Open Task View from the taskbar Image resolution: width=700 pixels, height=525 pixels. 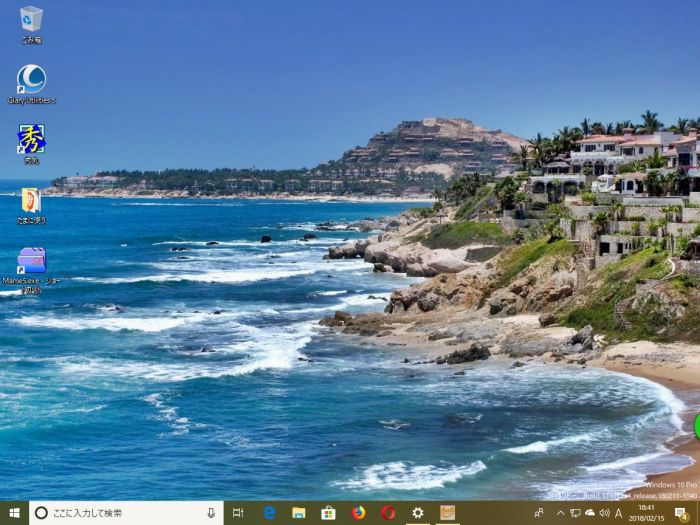pyautogui.click(x=238, y=512)
